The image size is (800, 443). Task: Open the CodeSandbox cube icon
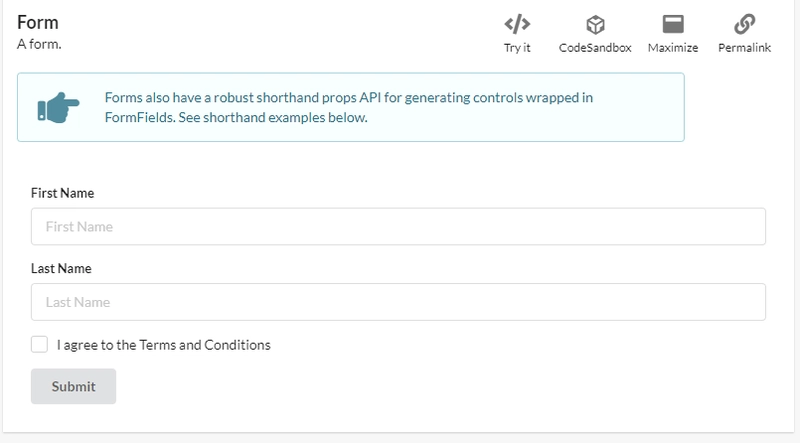tap(595, 24)
